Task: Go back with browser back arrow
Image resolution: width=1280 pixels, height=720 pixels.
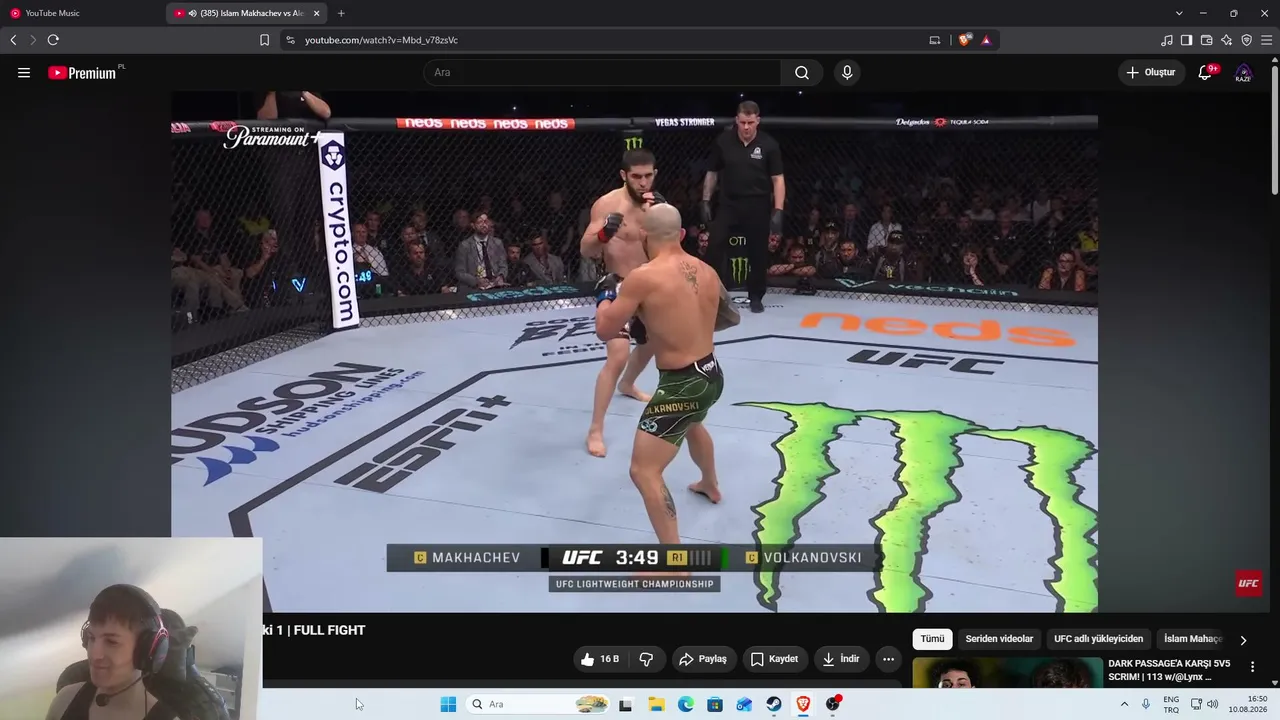Action: 13,40
